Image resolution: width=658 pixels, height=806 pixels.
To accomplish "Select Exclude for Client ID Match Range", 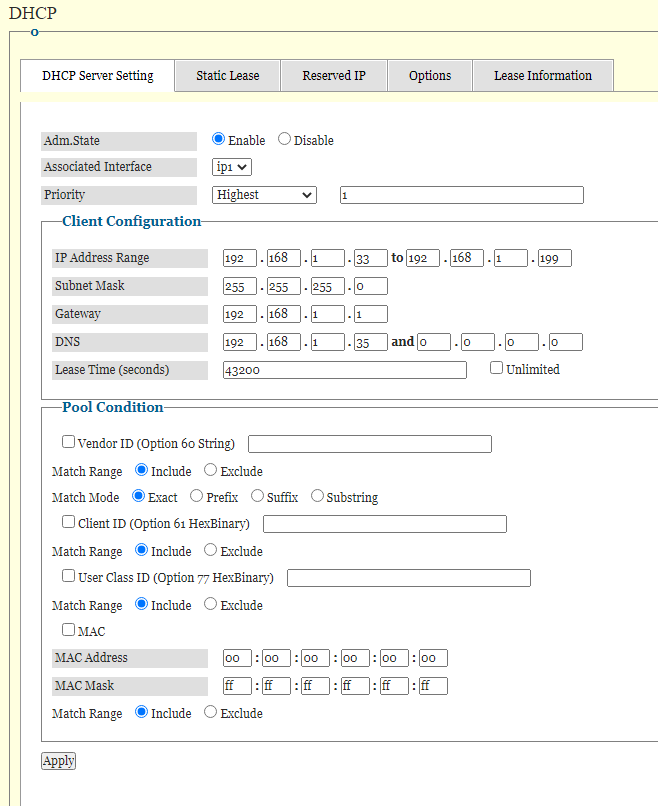I will (210, 550).
